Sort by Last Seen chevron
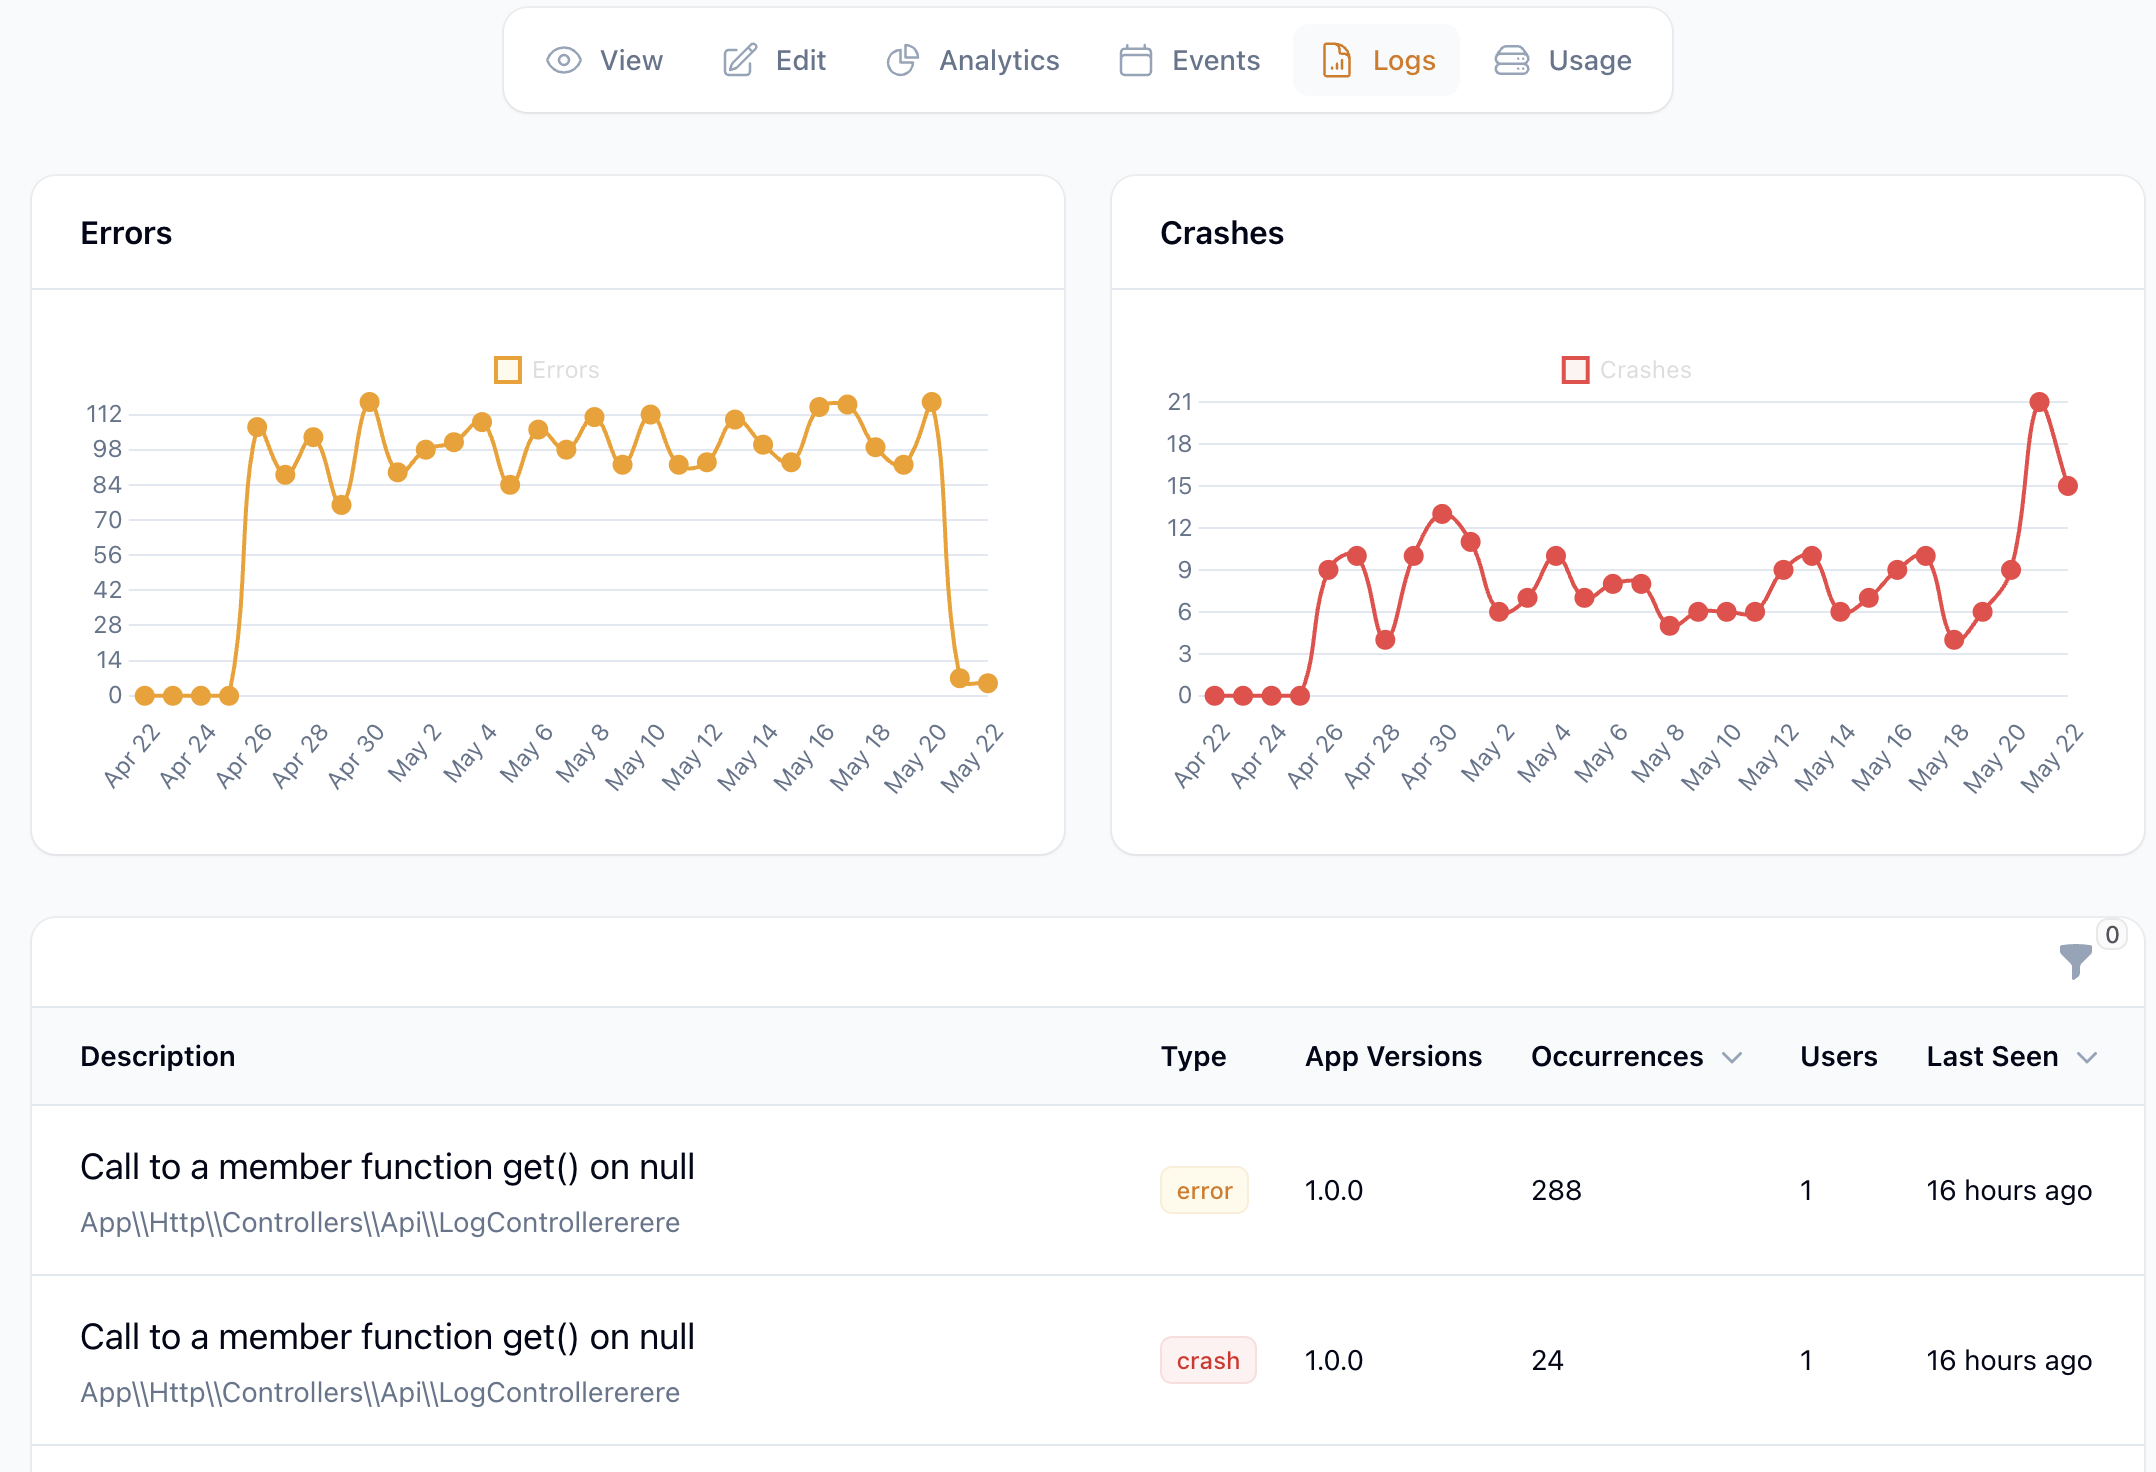 coord(2086,1057)
